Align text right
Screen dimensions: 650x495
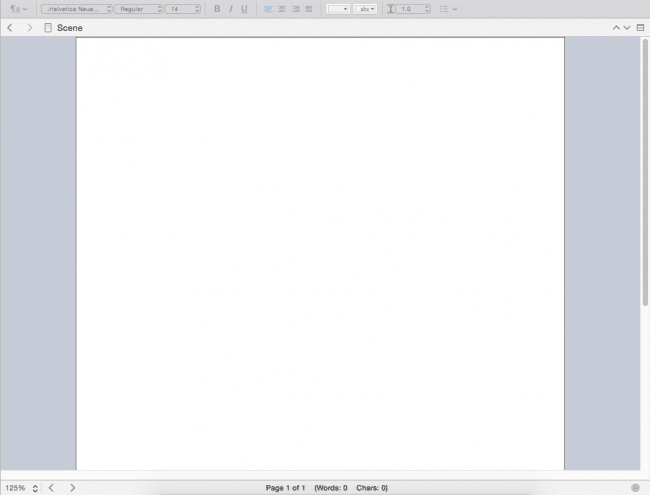tap(296, 9)
